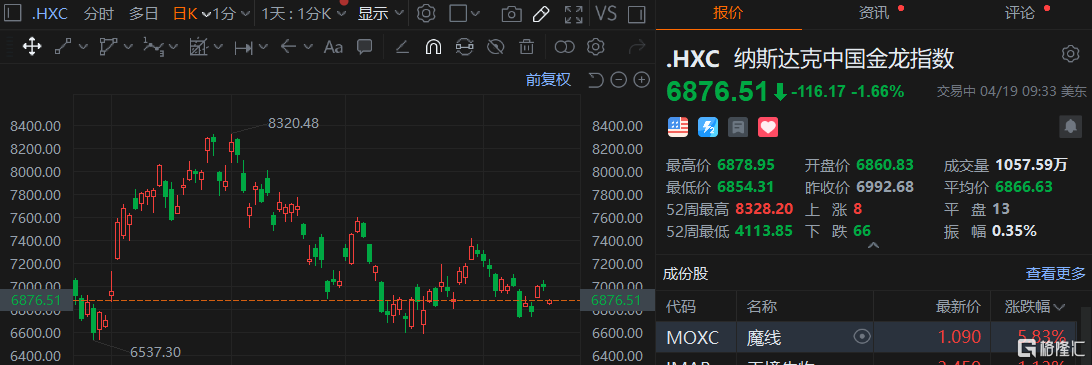Toggle watch eye icon on MOXC row
The image size is (1092, 365).
pyautogui.click(x=862, y=337)
